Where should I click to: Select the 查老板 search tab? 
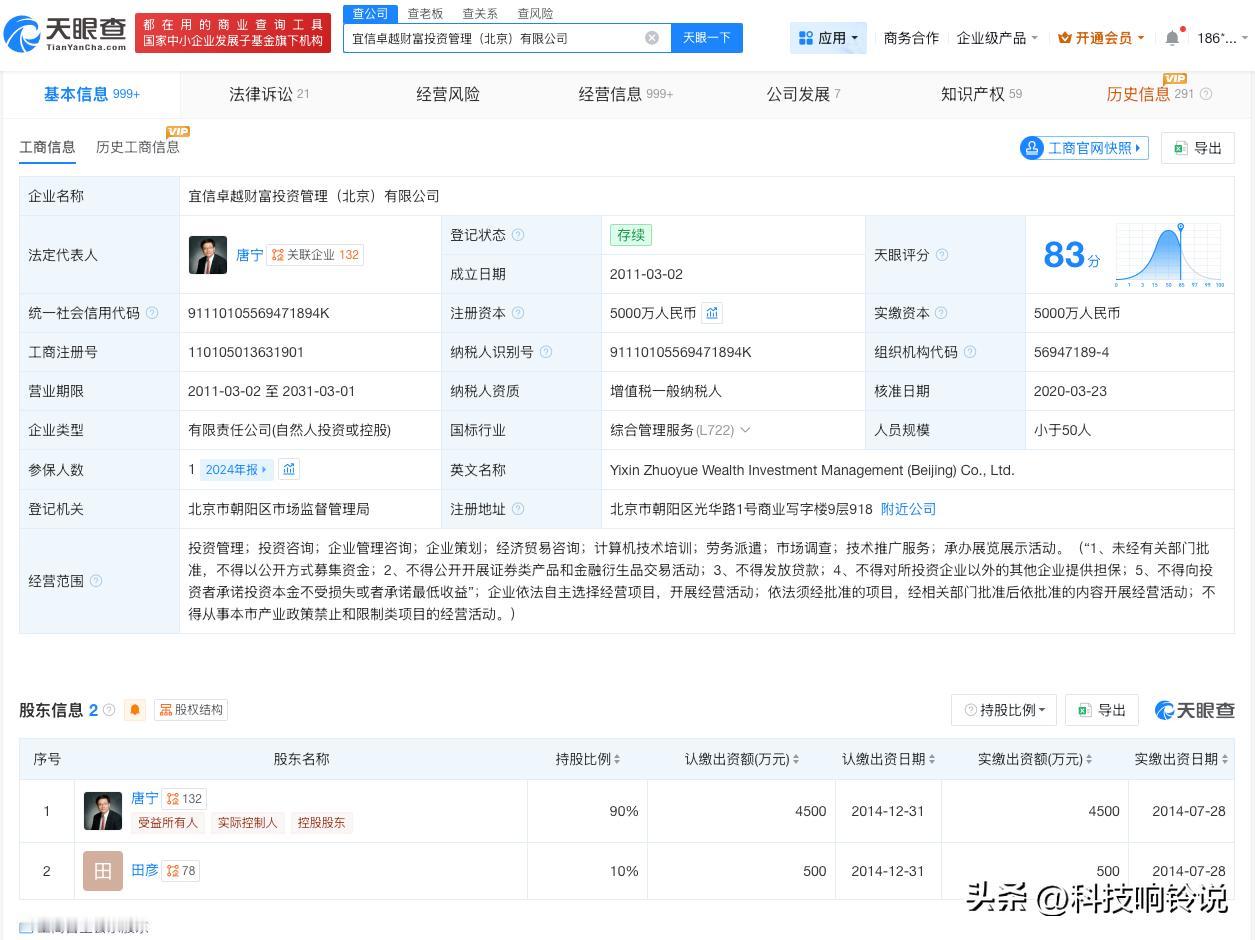(425, 14)
